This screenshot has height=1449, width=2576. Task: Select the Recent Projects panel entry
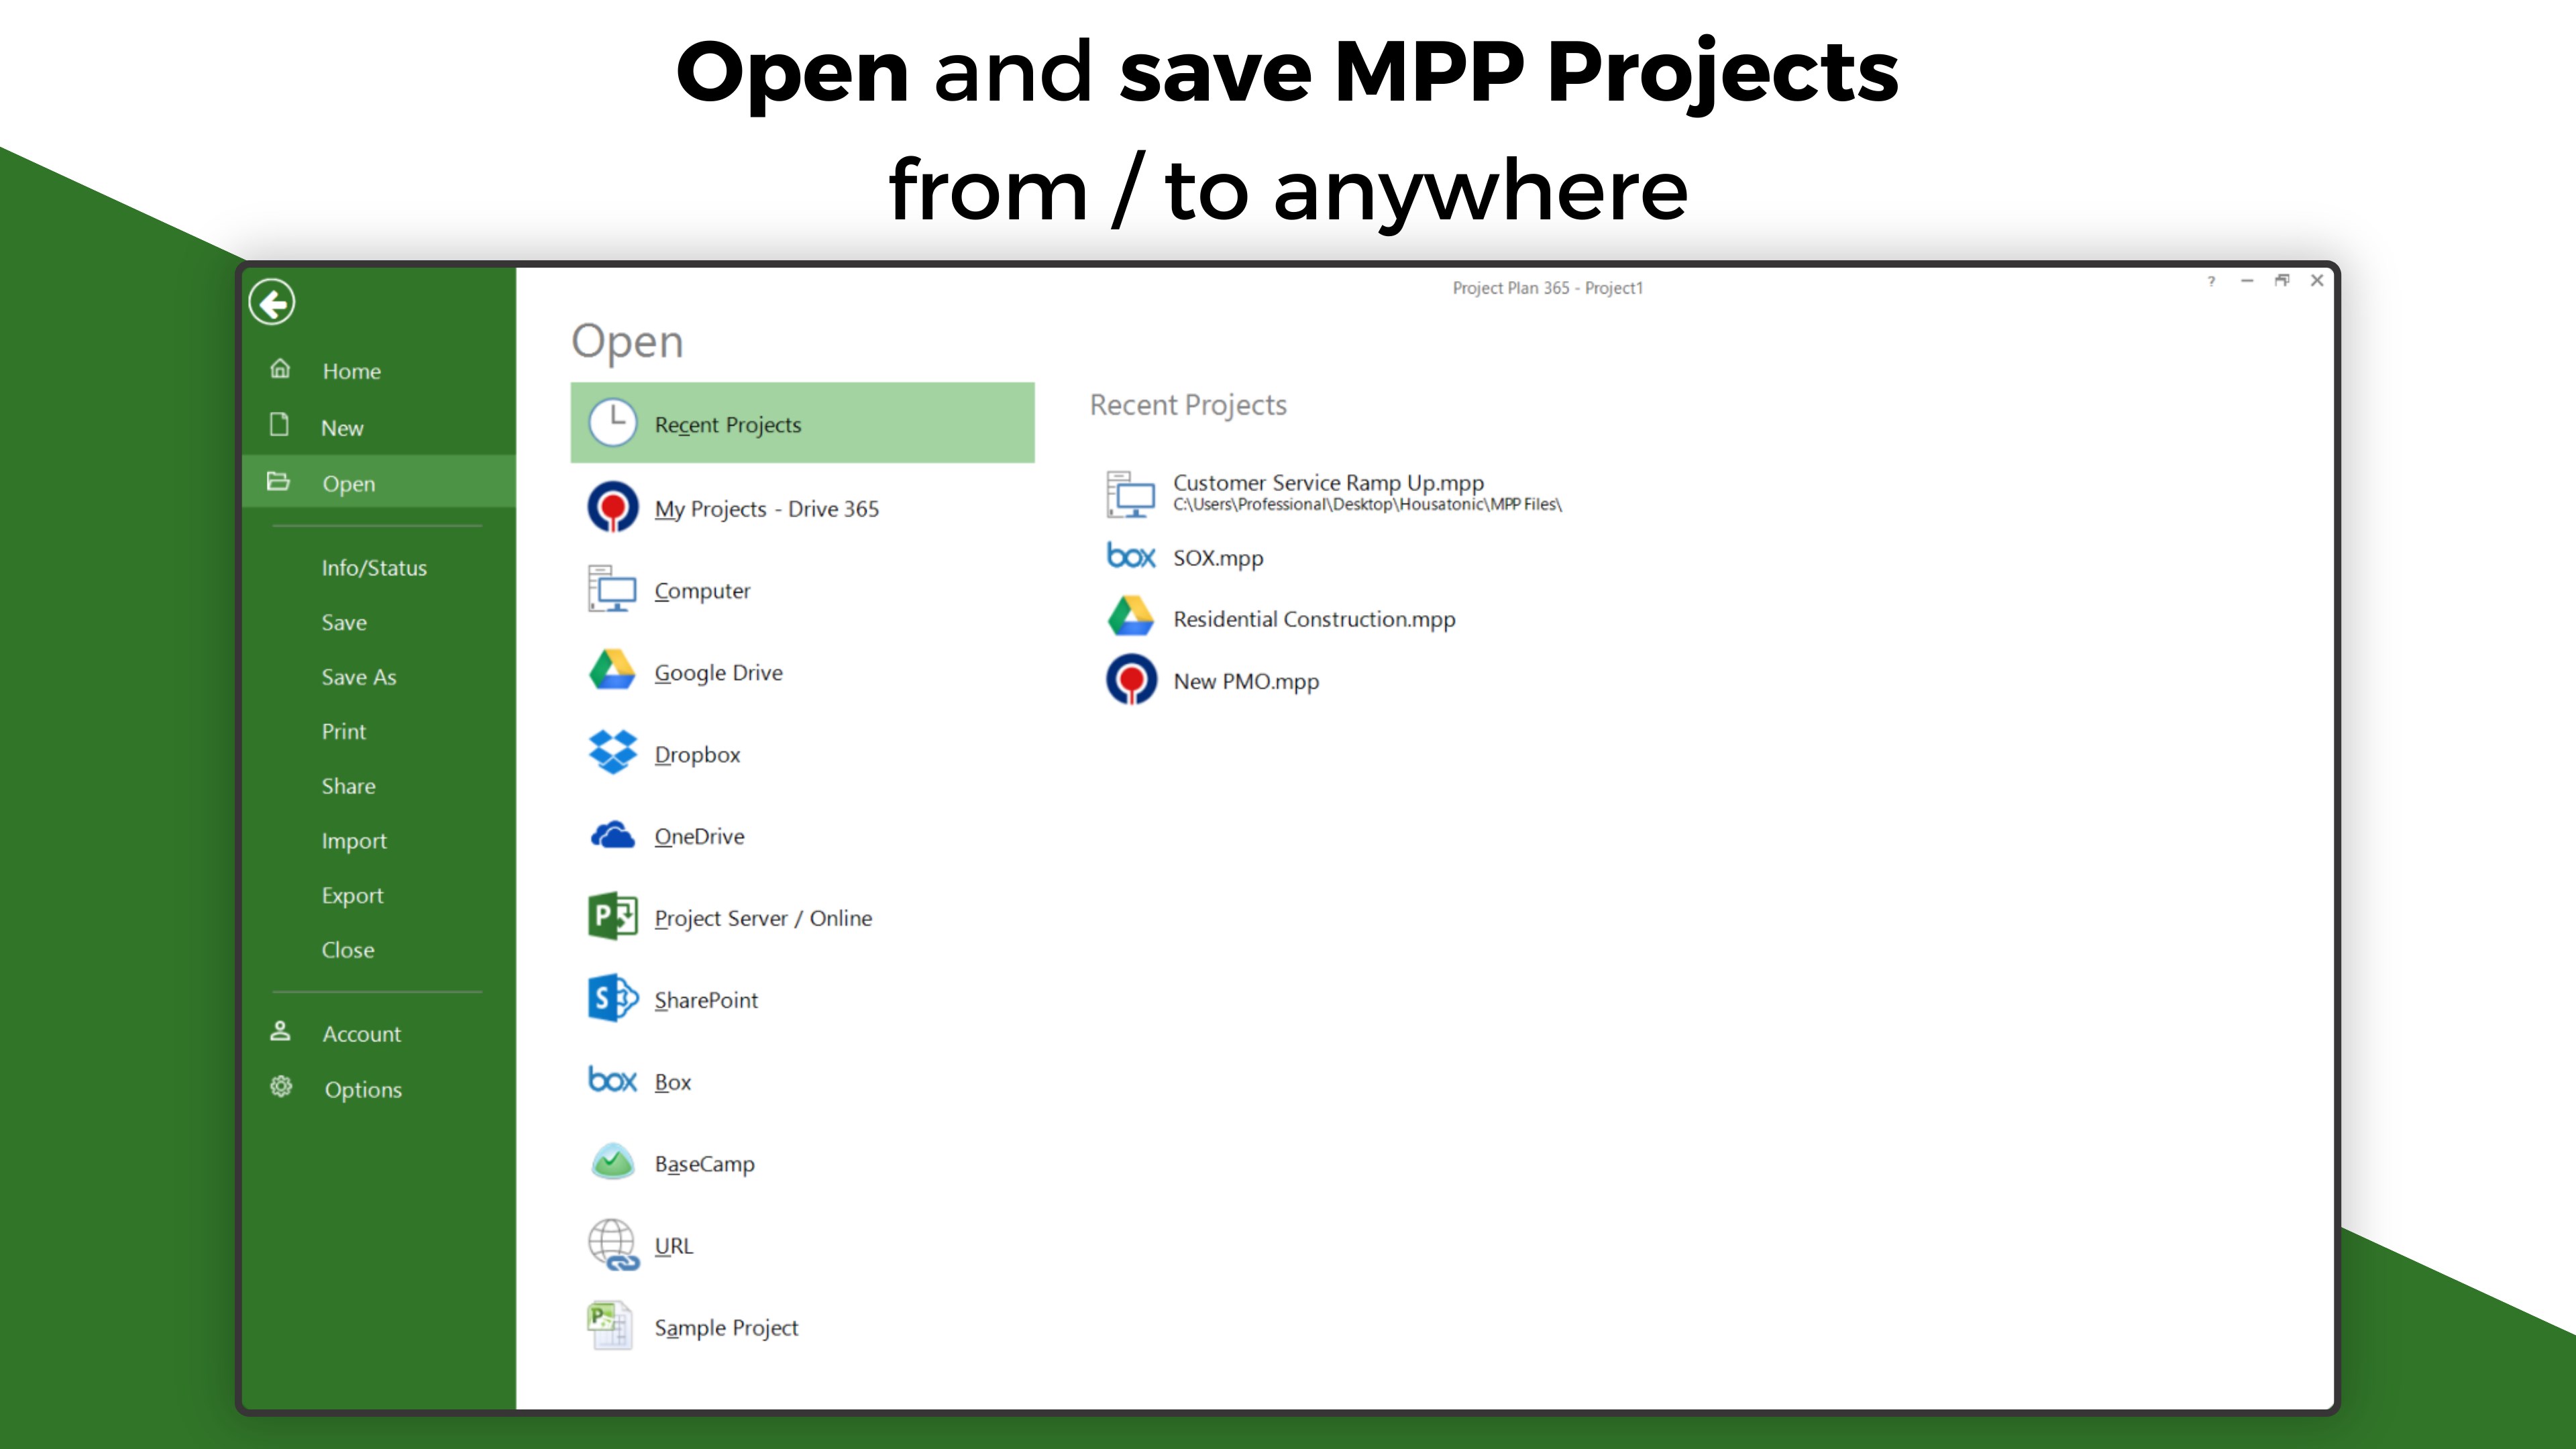coord(727,424)
